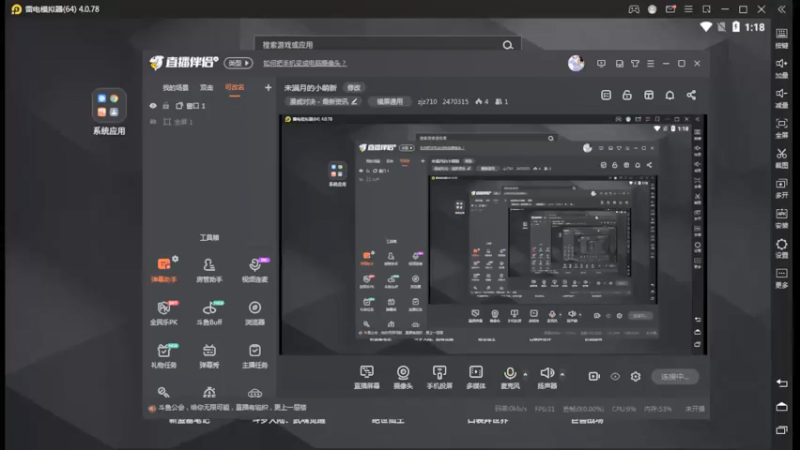Click the notification bell icon above preview
800x450 pixels.
click(x=670, y=95)
